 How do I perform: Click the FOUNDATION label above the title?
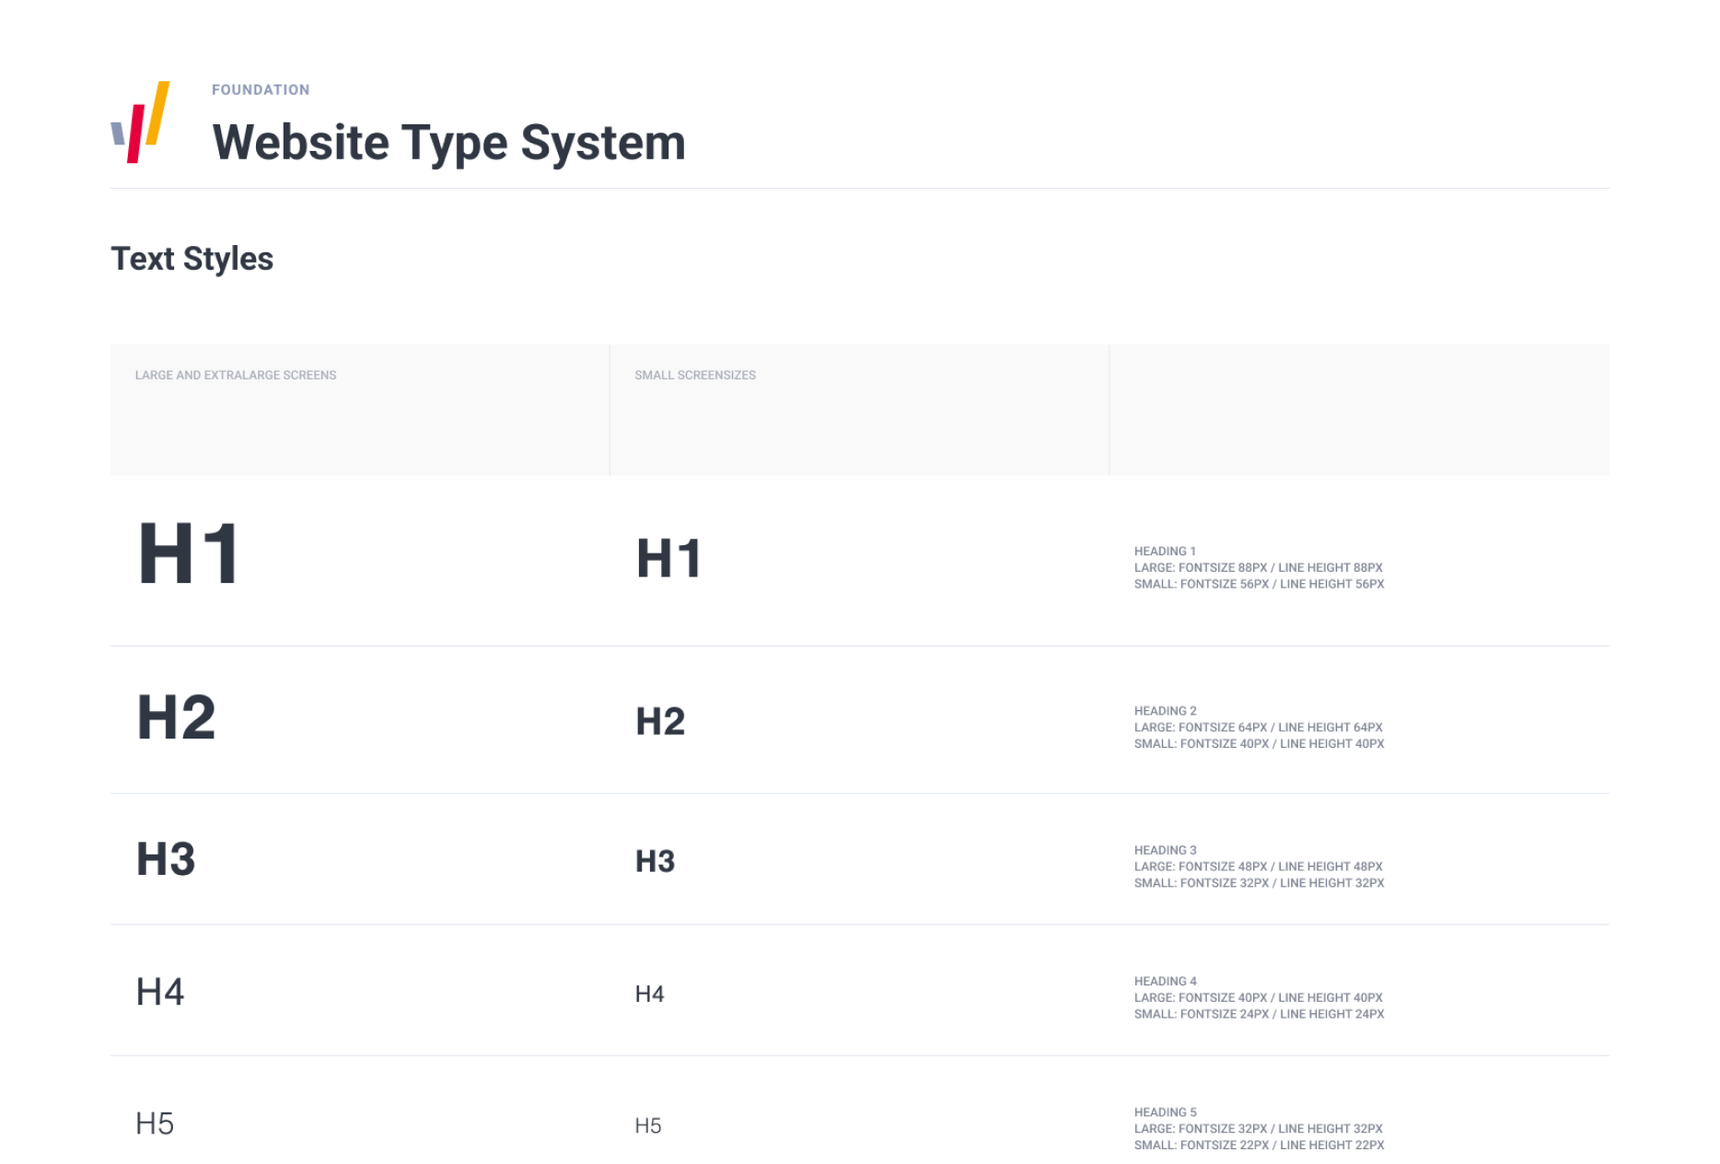point(260,90)
